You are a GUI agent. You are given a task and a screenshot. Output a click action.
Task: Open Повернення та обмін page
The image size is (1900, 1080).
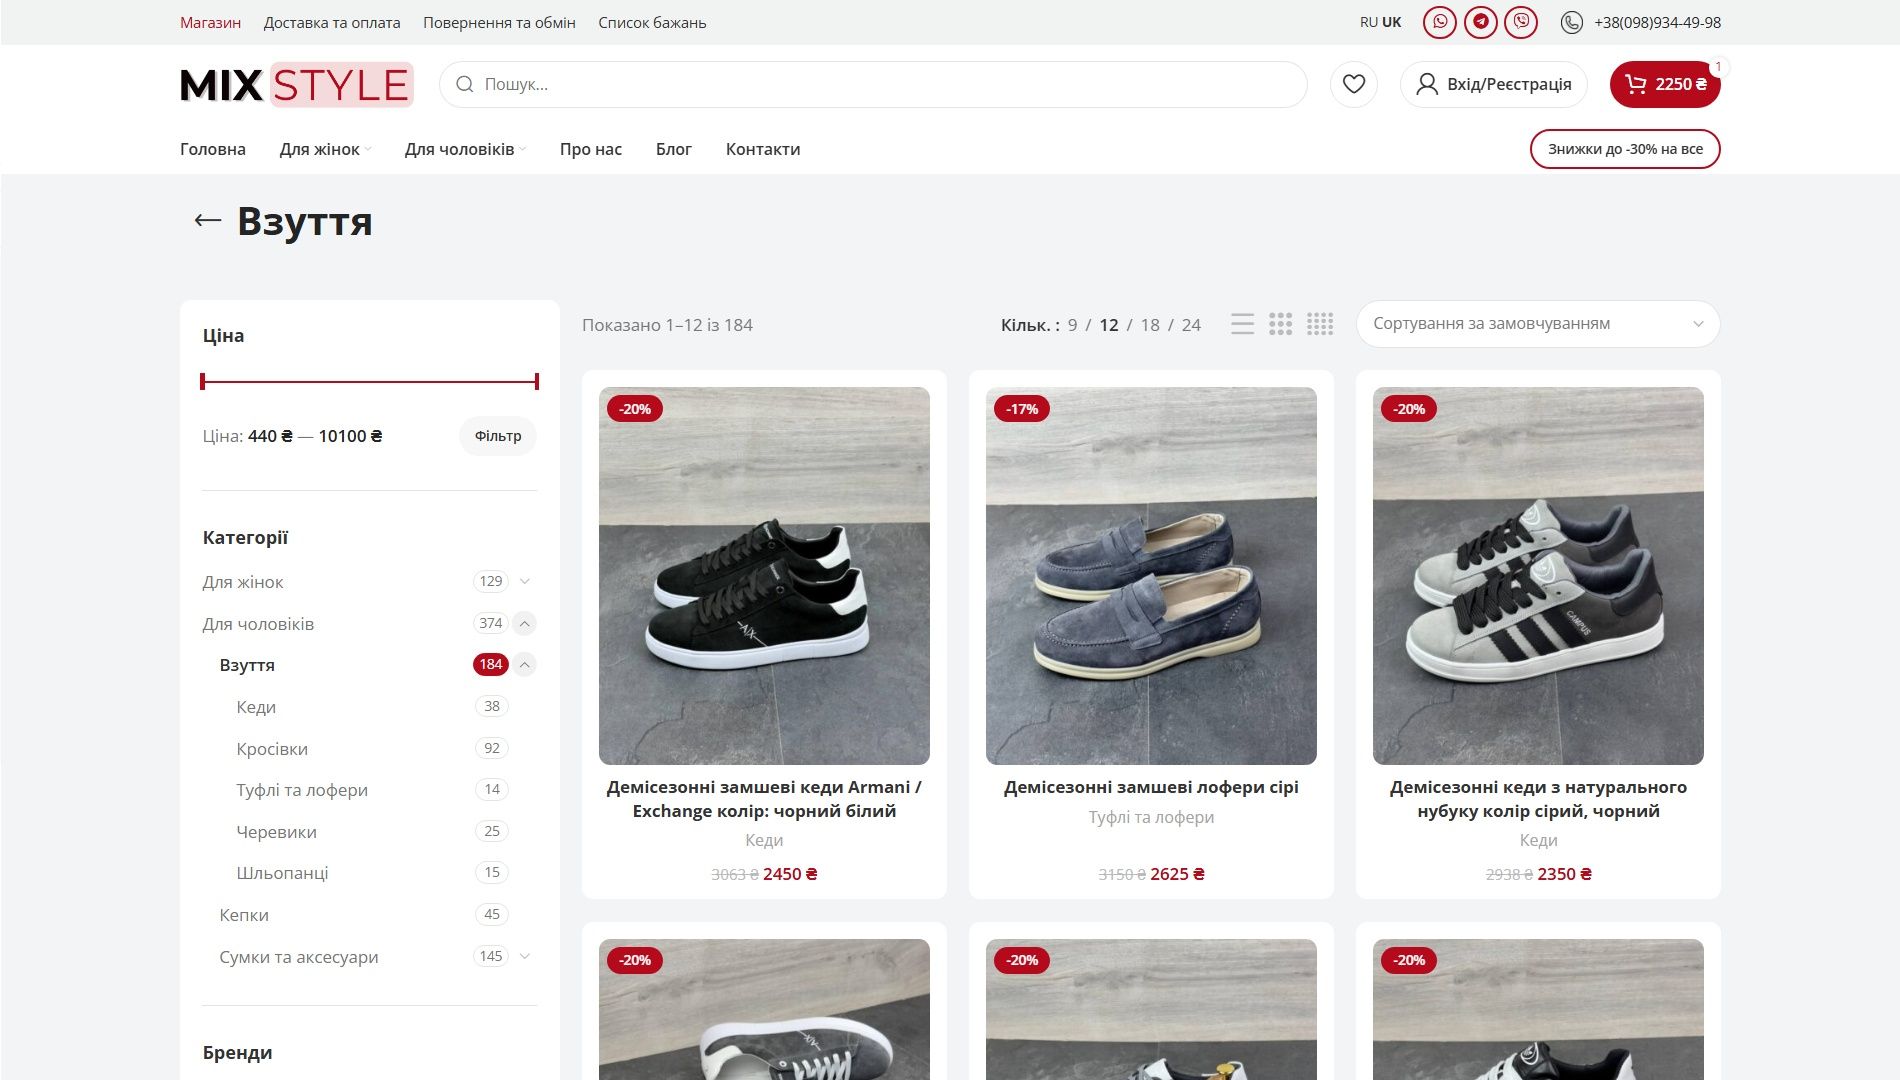point(499,22)
